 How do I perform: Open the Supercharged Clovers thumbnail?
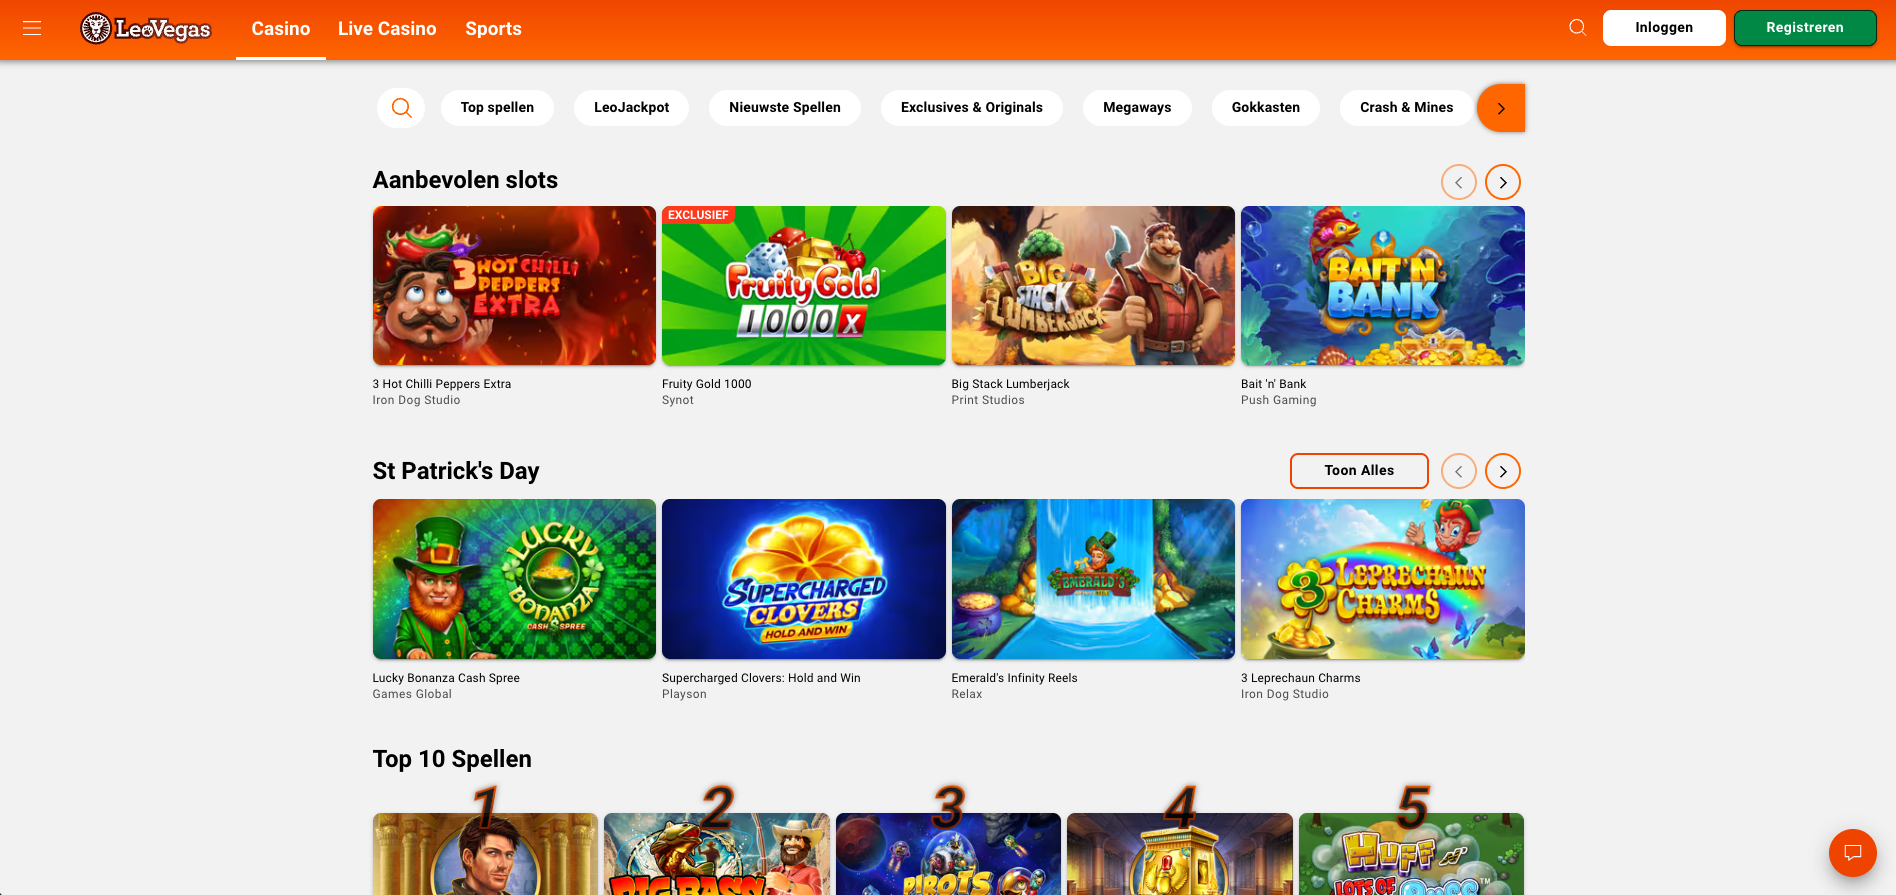(x=804, y=579)
